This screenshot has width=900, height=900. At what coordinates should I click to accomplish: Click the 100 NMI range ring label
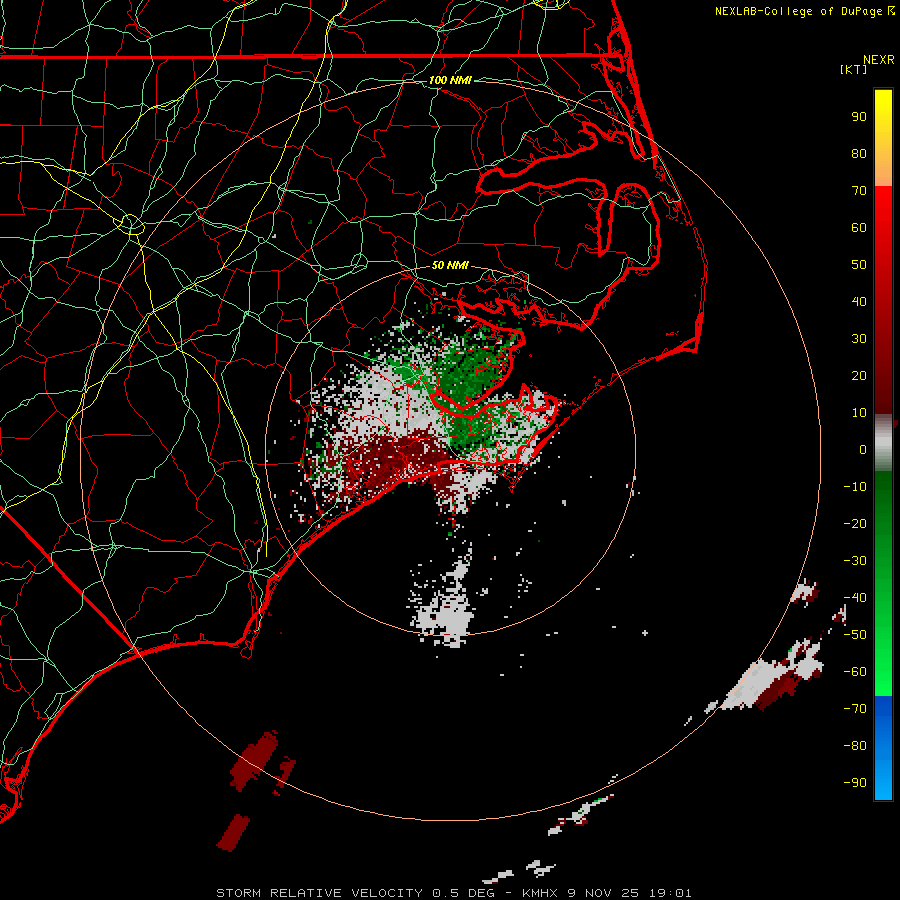tap(449, 80)
